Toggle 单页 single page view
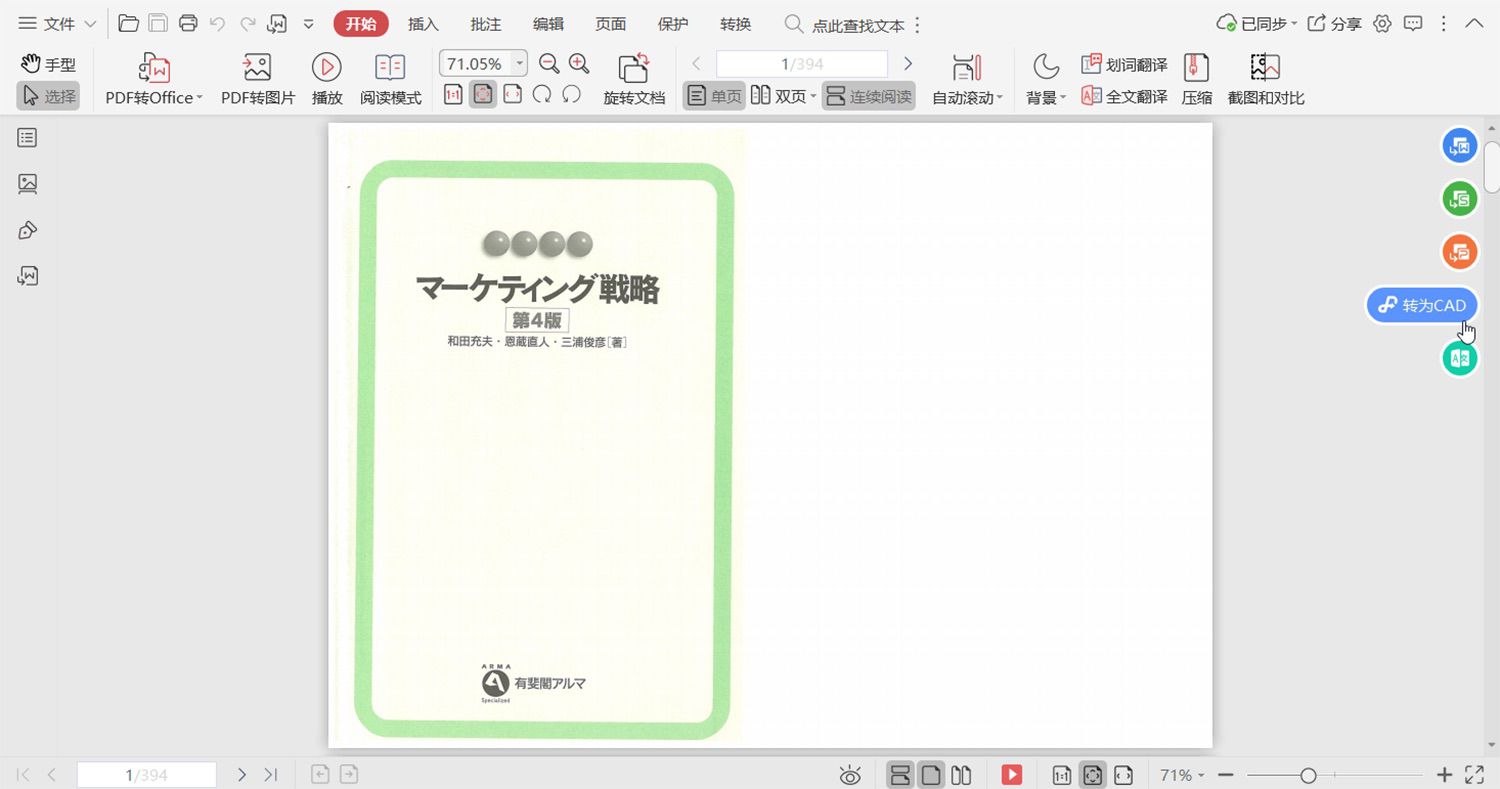 [x=715, y=96]
